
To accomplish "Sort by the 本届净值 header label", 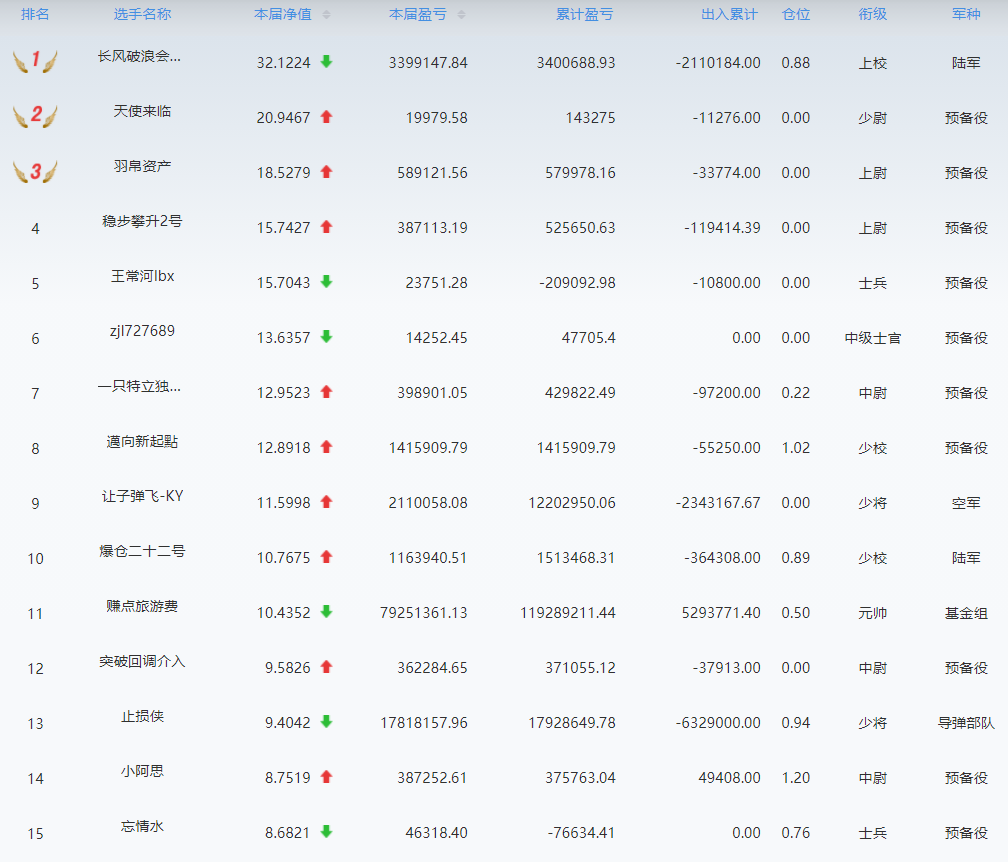I will click(283, 14).
